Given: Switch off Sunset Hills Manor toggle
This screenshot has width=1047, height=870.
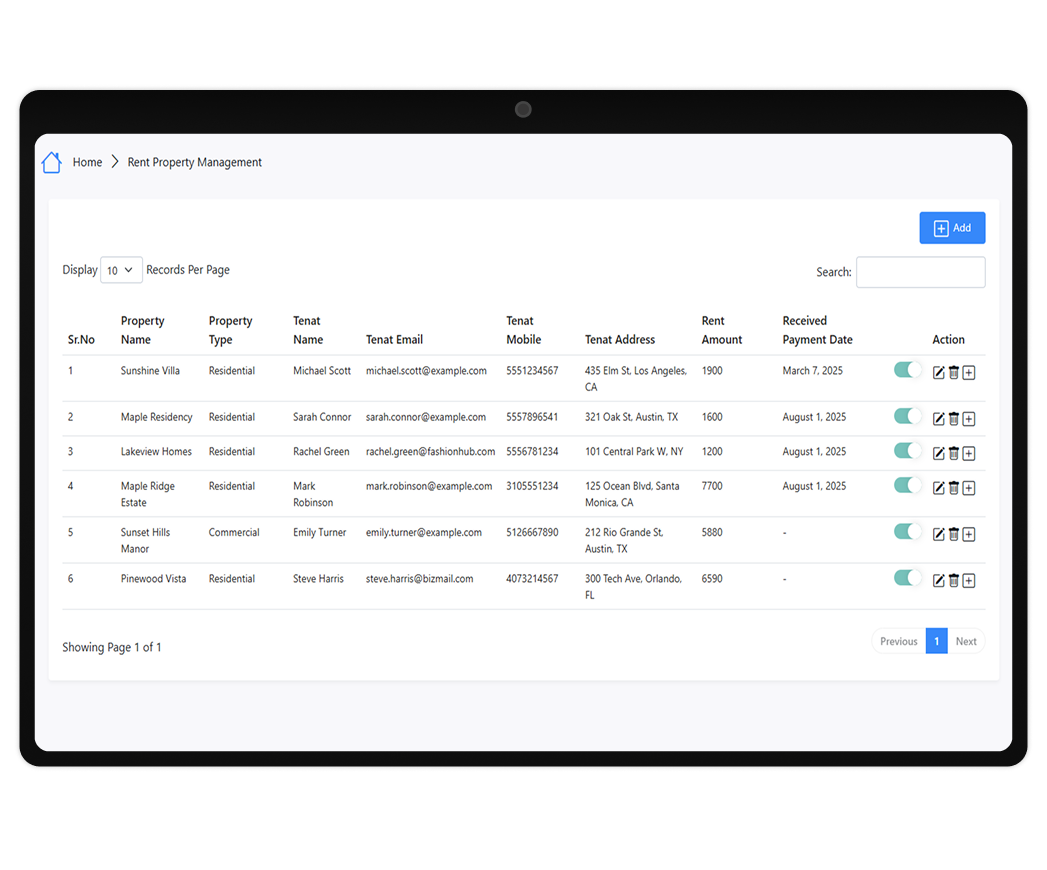Looking at the screenshot, I should [907, 531].
